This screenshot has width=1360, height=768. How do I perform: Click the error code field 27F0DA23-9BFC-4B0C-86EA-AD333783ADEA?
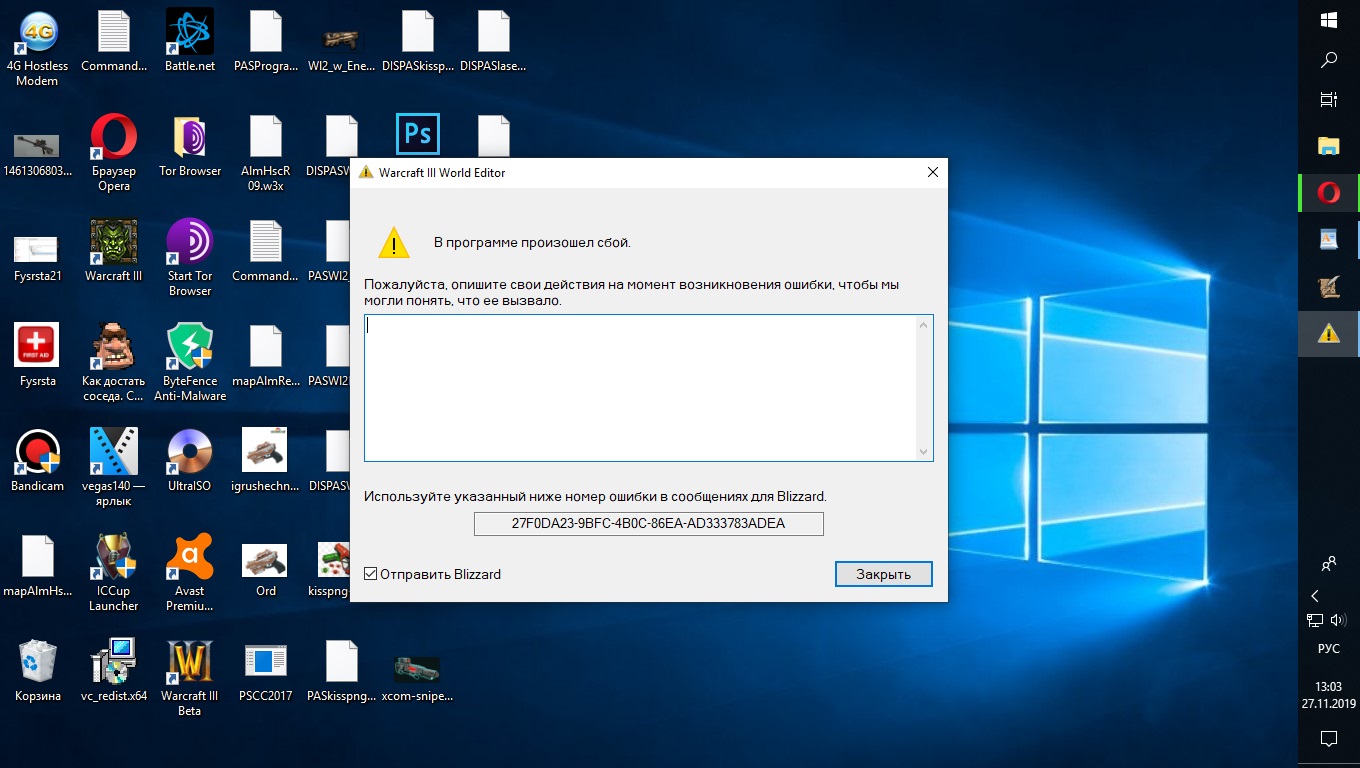tap(648, 524)
